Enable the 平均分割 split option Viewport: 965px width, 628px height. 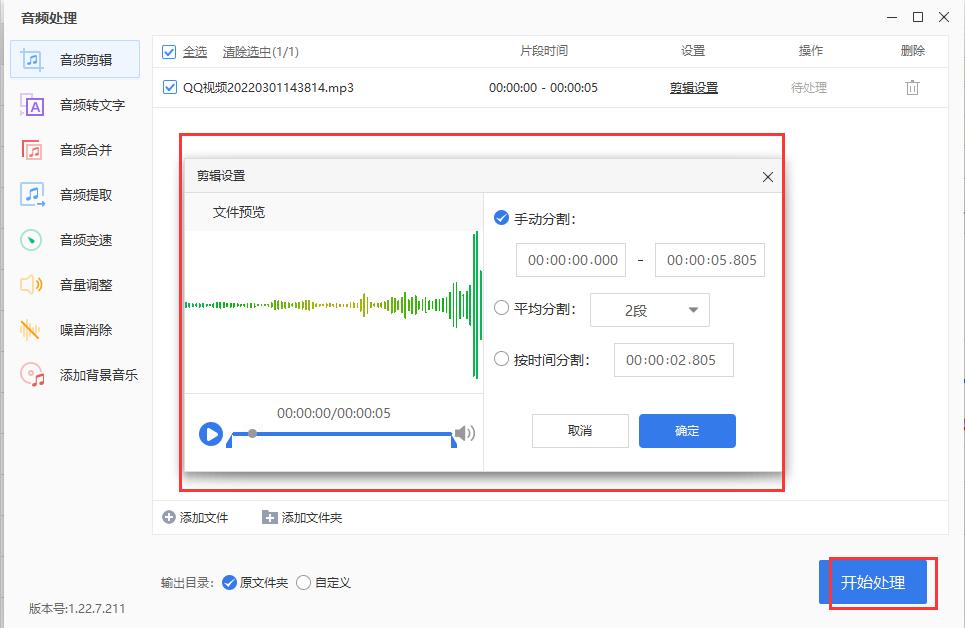pyautogui.click(x=501, y=310)
